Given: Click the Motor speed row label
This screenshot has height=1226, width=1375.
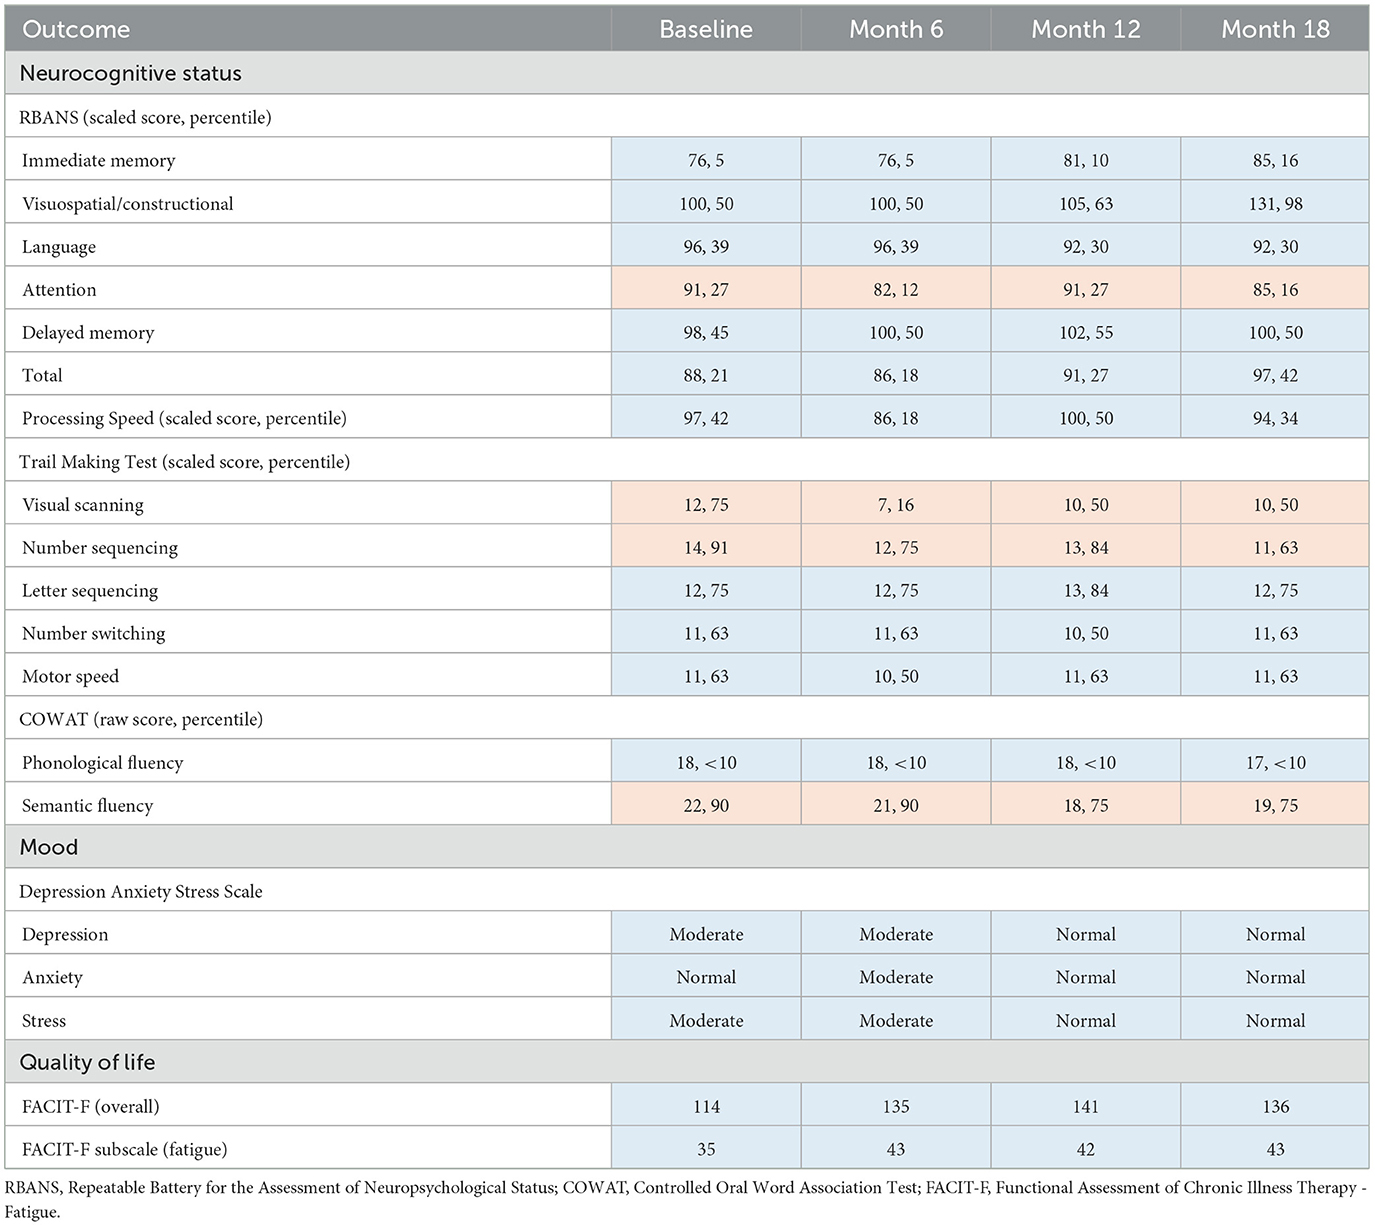Looking at the screenshot, I should tap(70, 677).
